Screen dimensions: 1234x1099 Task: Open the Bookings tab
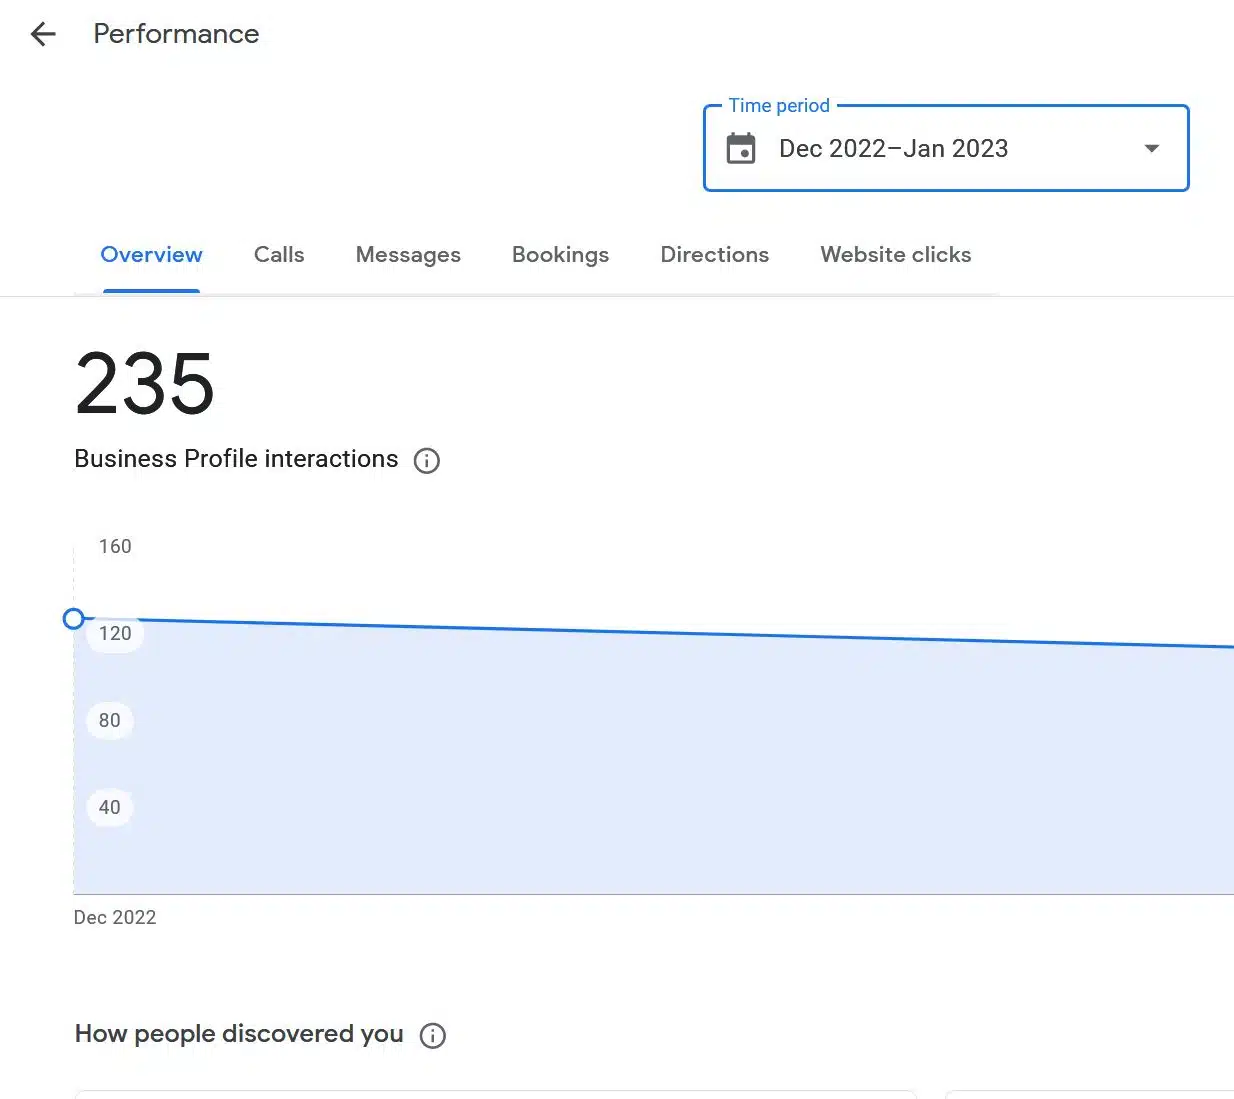point(560,255)
